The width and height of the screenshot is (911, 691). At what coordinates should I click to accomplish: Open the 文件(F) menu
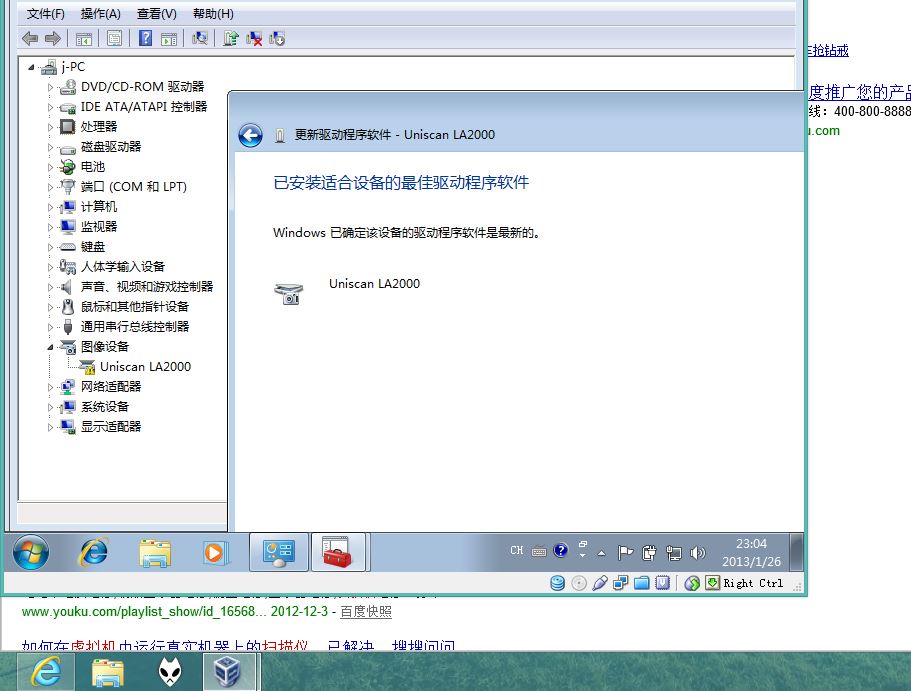[x=45, y=14]
